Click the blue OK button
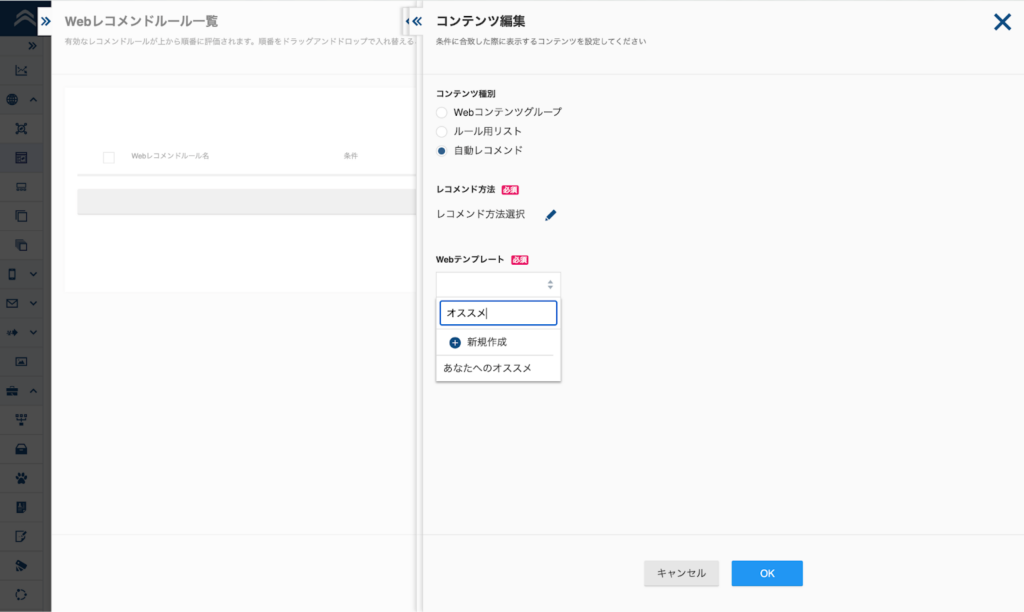The height and width of the screenshot is (612, 1024). [x=767, y=573]
